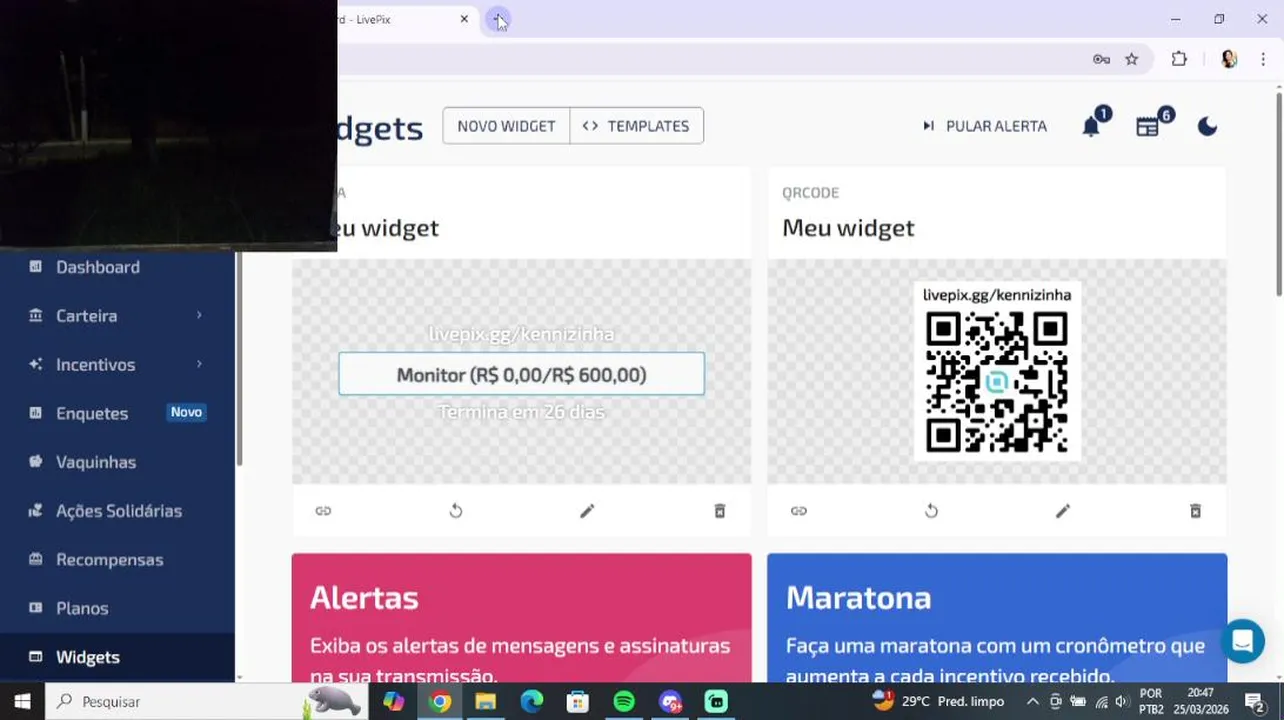The image size is (1284, 720).
Task: Open the Windows Start menu
Action: point(22,702)
